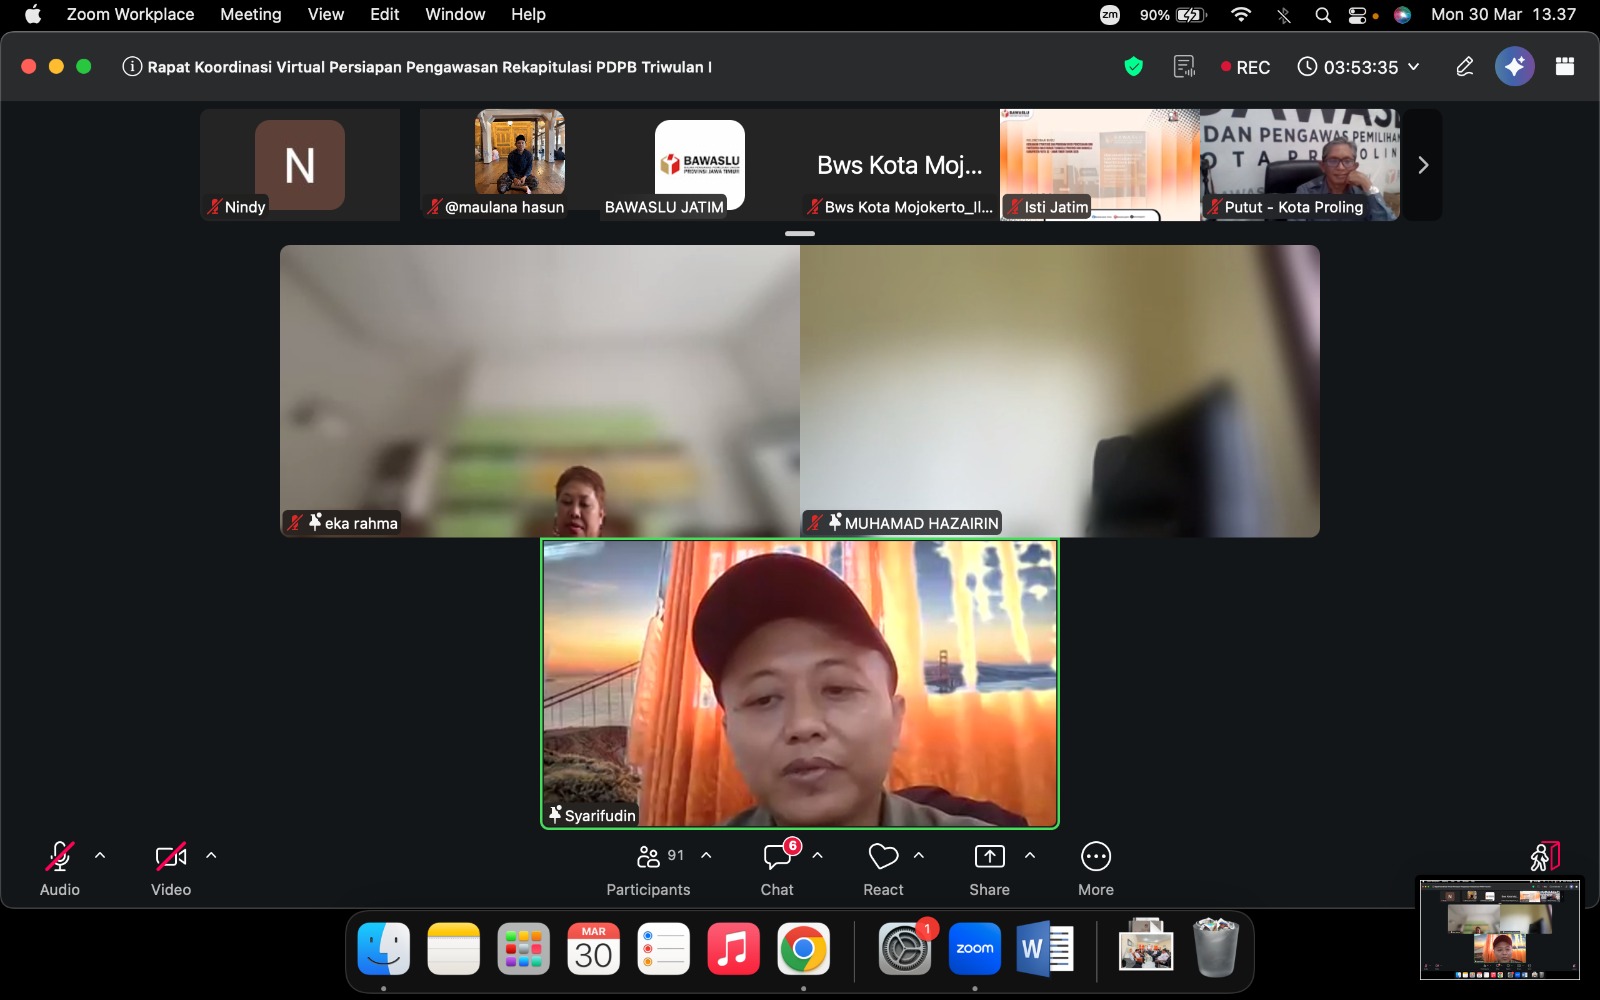Select the Putut - Kota Proling thumbnail
Screen dimensions: 1600x1000
tap(1299, 165)
